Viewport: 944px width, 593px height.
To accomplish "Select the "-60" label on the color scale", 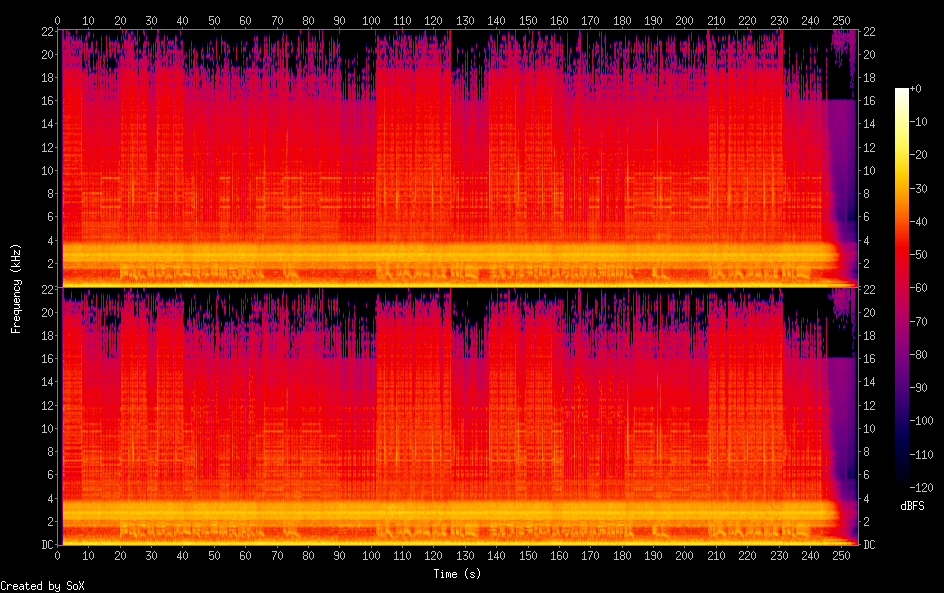I will click(x=919, y=288).
